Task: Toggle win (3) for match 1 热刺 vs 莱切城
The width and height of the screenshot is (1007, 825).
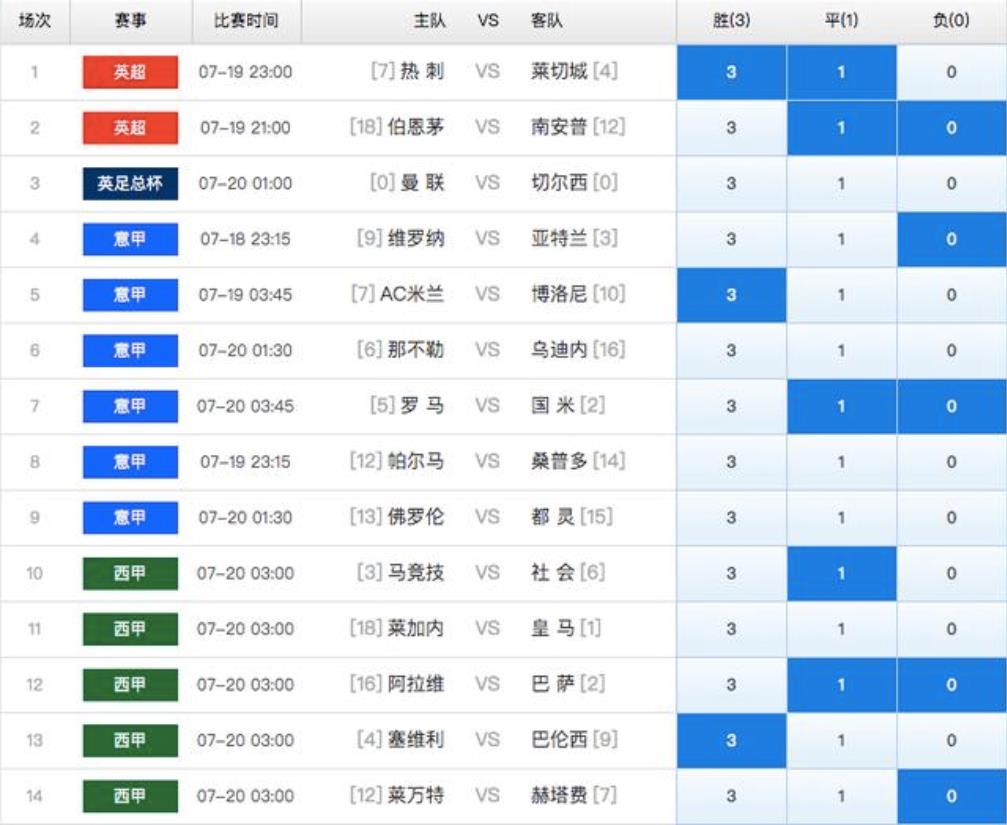Action: pos(731,72)
